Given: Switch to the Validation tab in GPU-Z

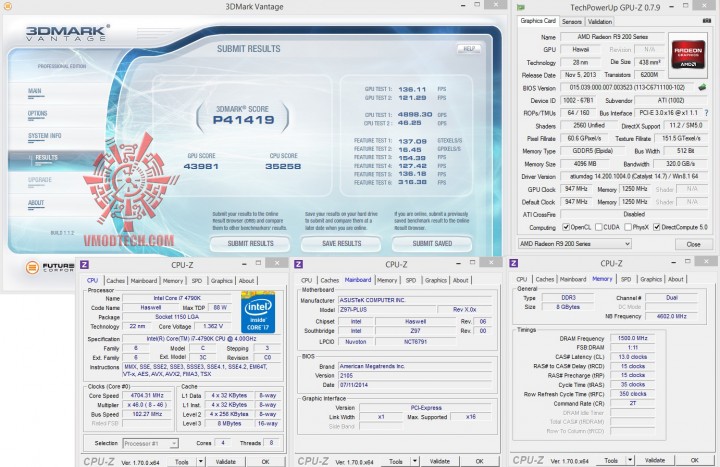Looking at the screenshot, I should pos(600,22).
